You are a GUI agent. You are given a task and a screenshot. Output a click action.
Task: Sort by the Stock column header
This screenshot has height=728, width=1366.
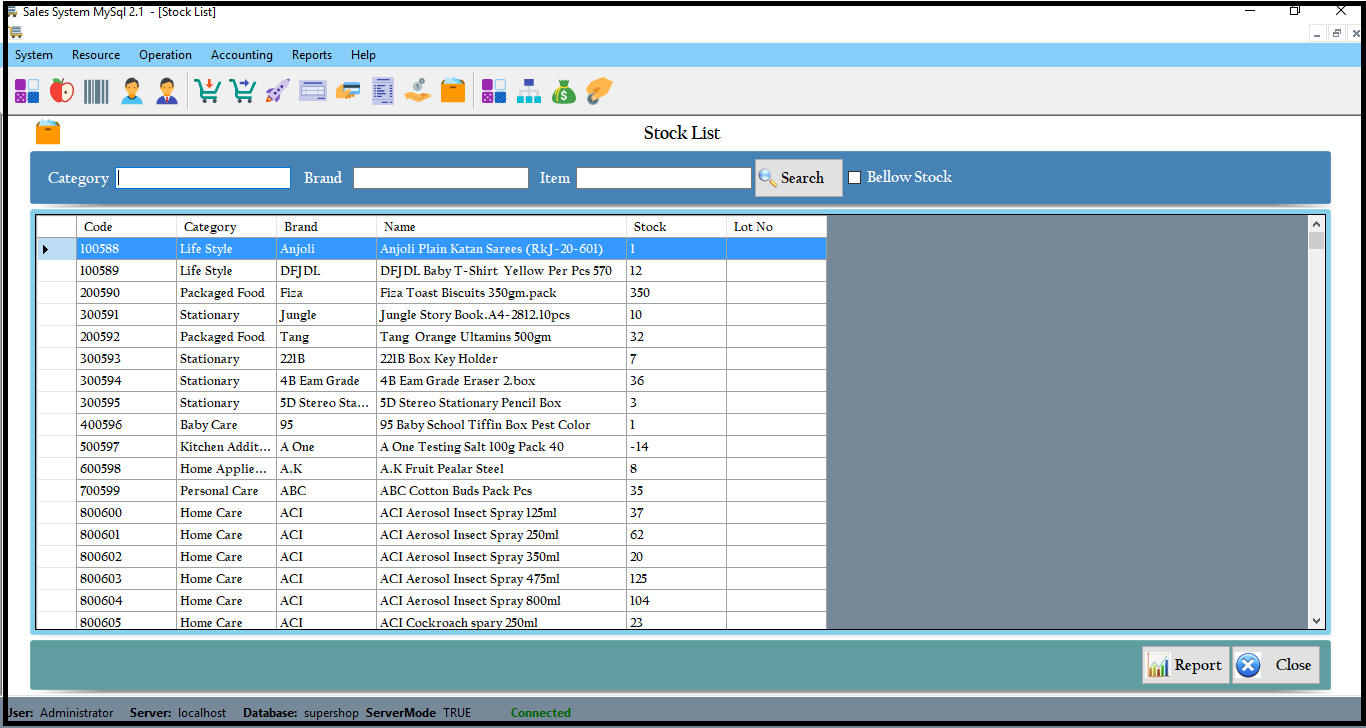pyautogui.click(x=676, y=227)
